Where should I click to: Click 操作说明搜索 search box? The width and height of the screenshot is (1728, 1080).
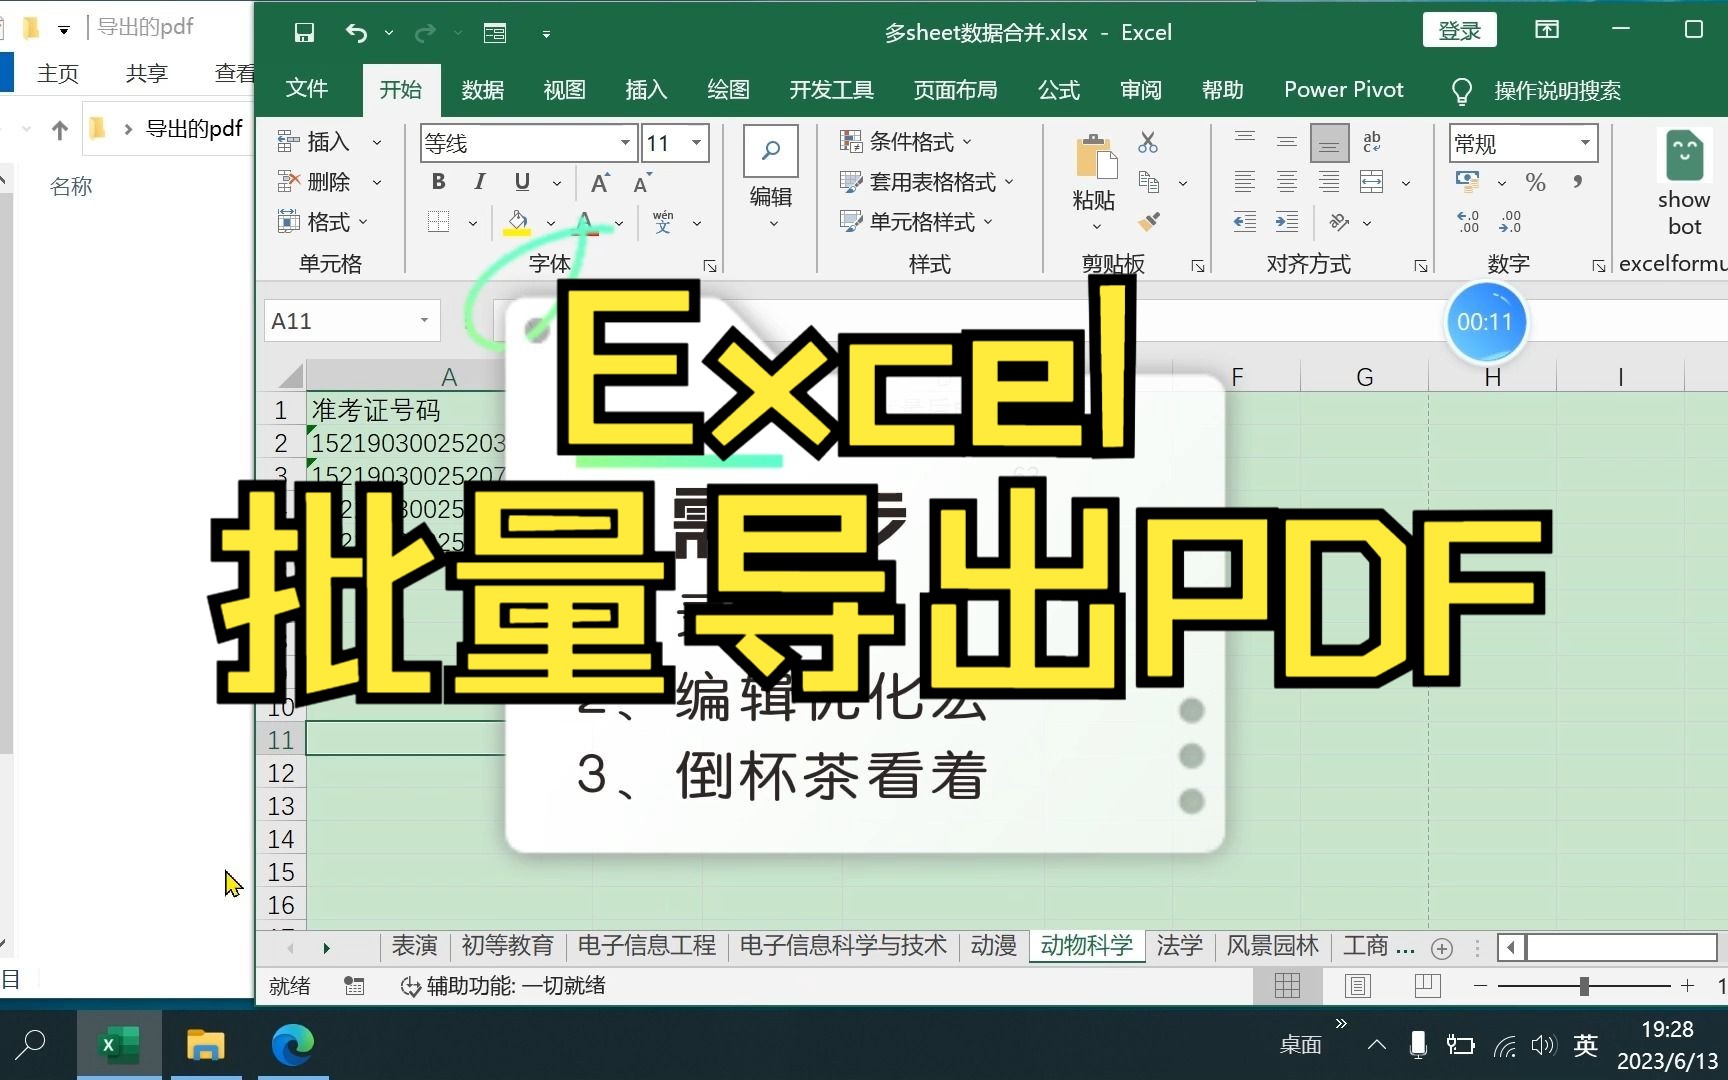tap(1557, 91)
